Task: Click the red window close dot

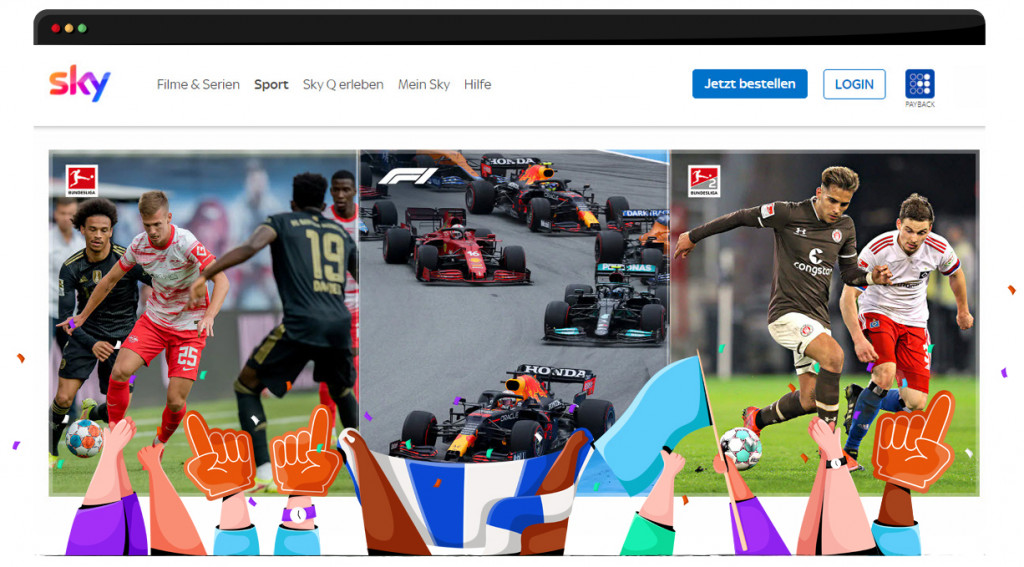Action: (x=56, y=28)
